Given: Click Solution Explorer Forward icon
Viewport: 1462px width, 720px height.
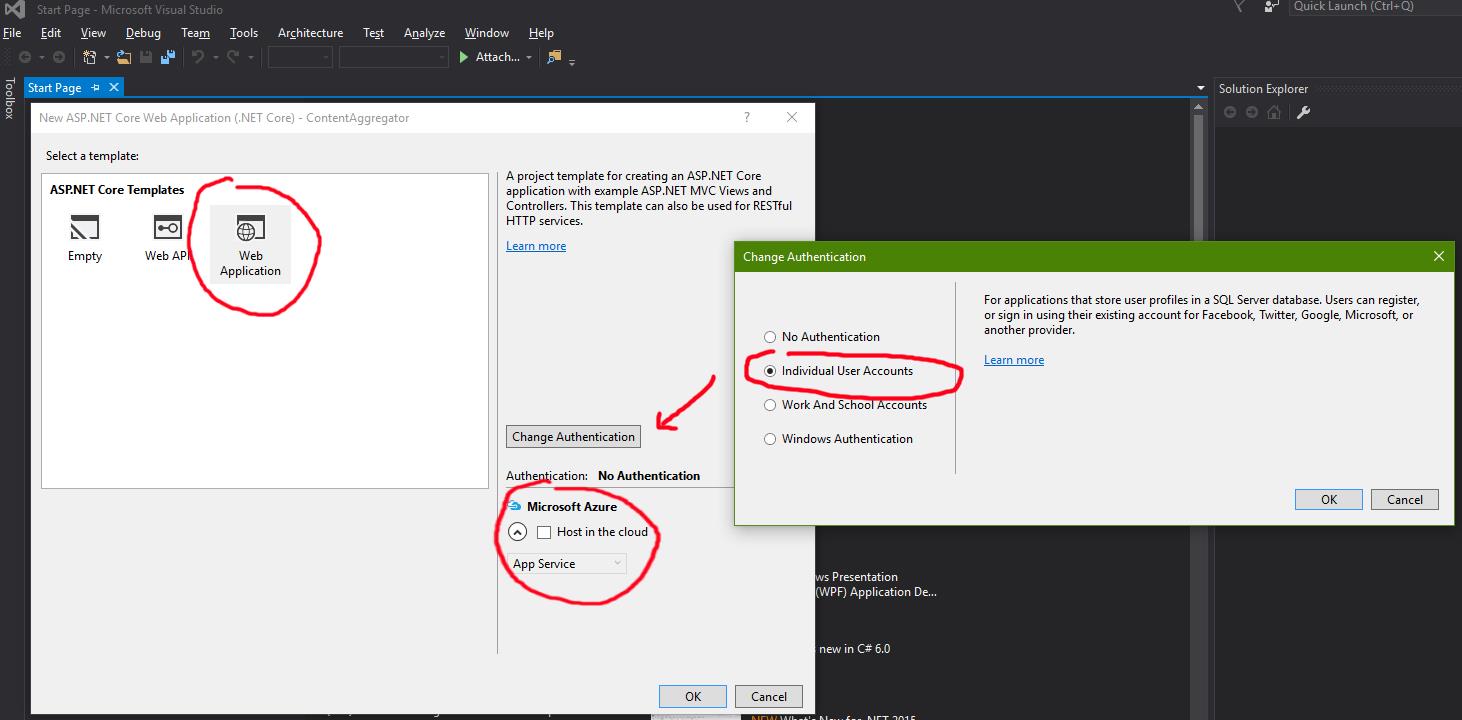Looking at the screenshot, I should 1252,113.
